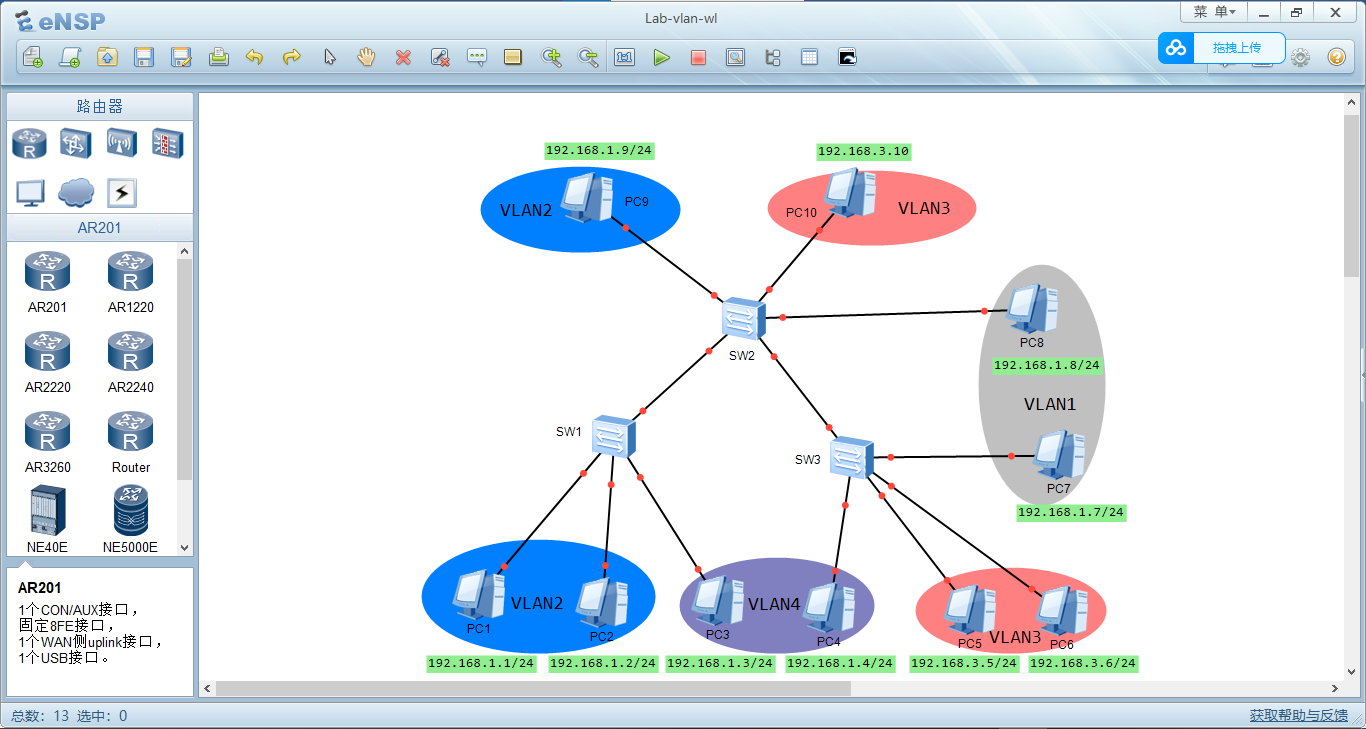
Task: Click the 获取帮助与反馈 link
Action: click(x=1300, y=716)
